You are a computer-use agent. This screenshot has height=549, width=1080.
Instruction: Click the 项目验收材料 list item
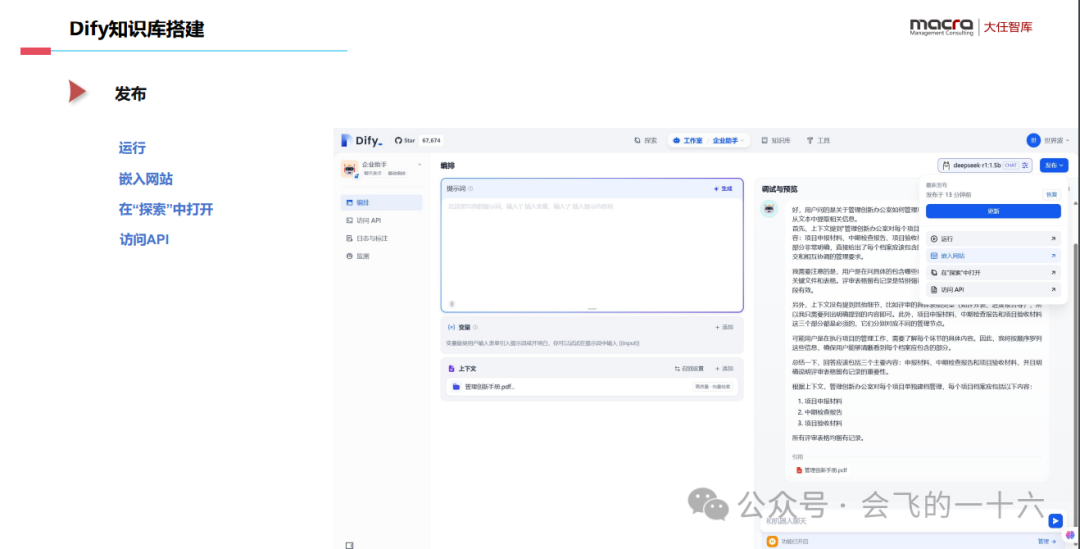(823, 422)
